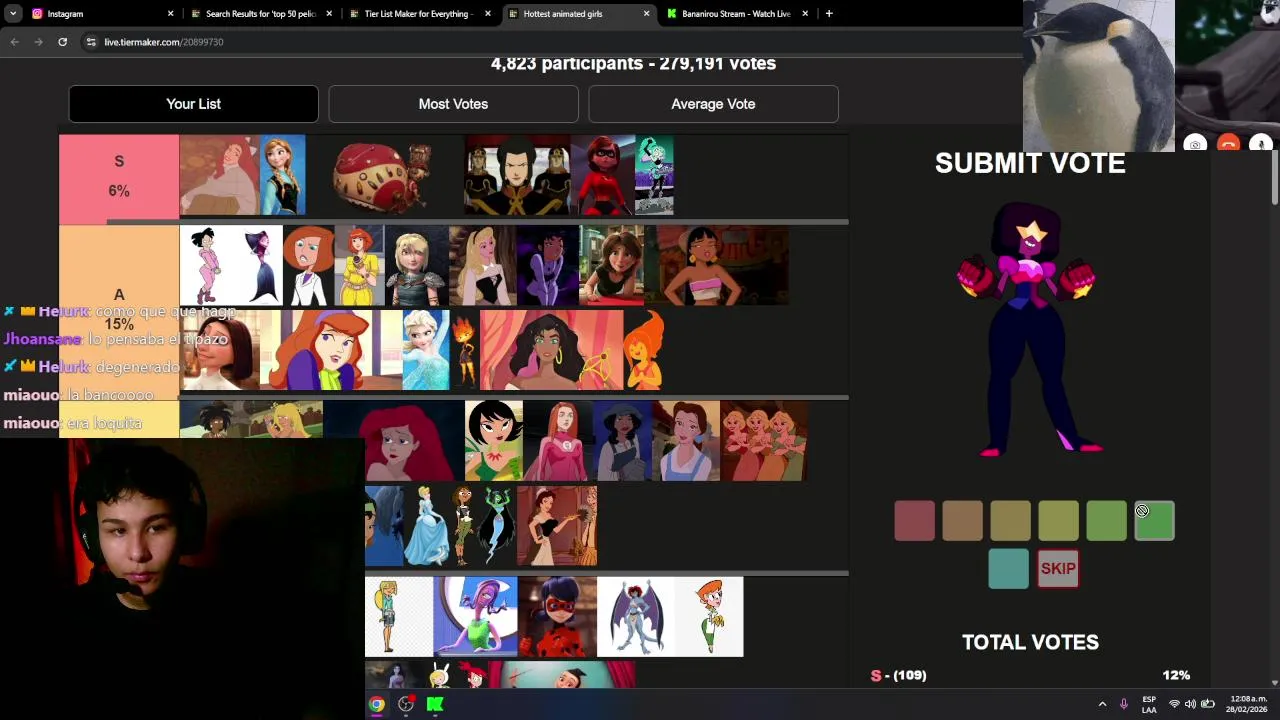The height and width of the screenshot is (720, 1280).
Task: Open the Kick app in taskbar
Action: 435,704
